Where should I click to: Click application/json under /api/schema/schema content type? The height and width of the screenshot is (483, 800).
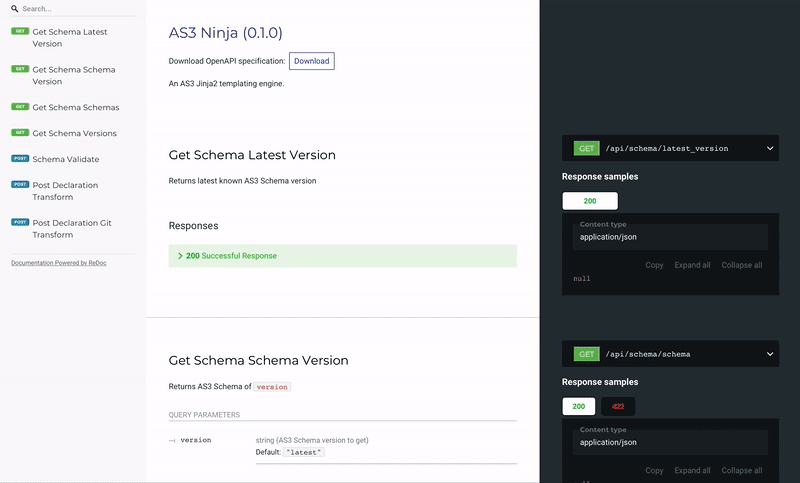point(608,443)
